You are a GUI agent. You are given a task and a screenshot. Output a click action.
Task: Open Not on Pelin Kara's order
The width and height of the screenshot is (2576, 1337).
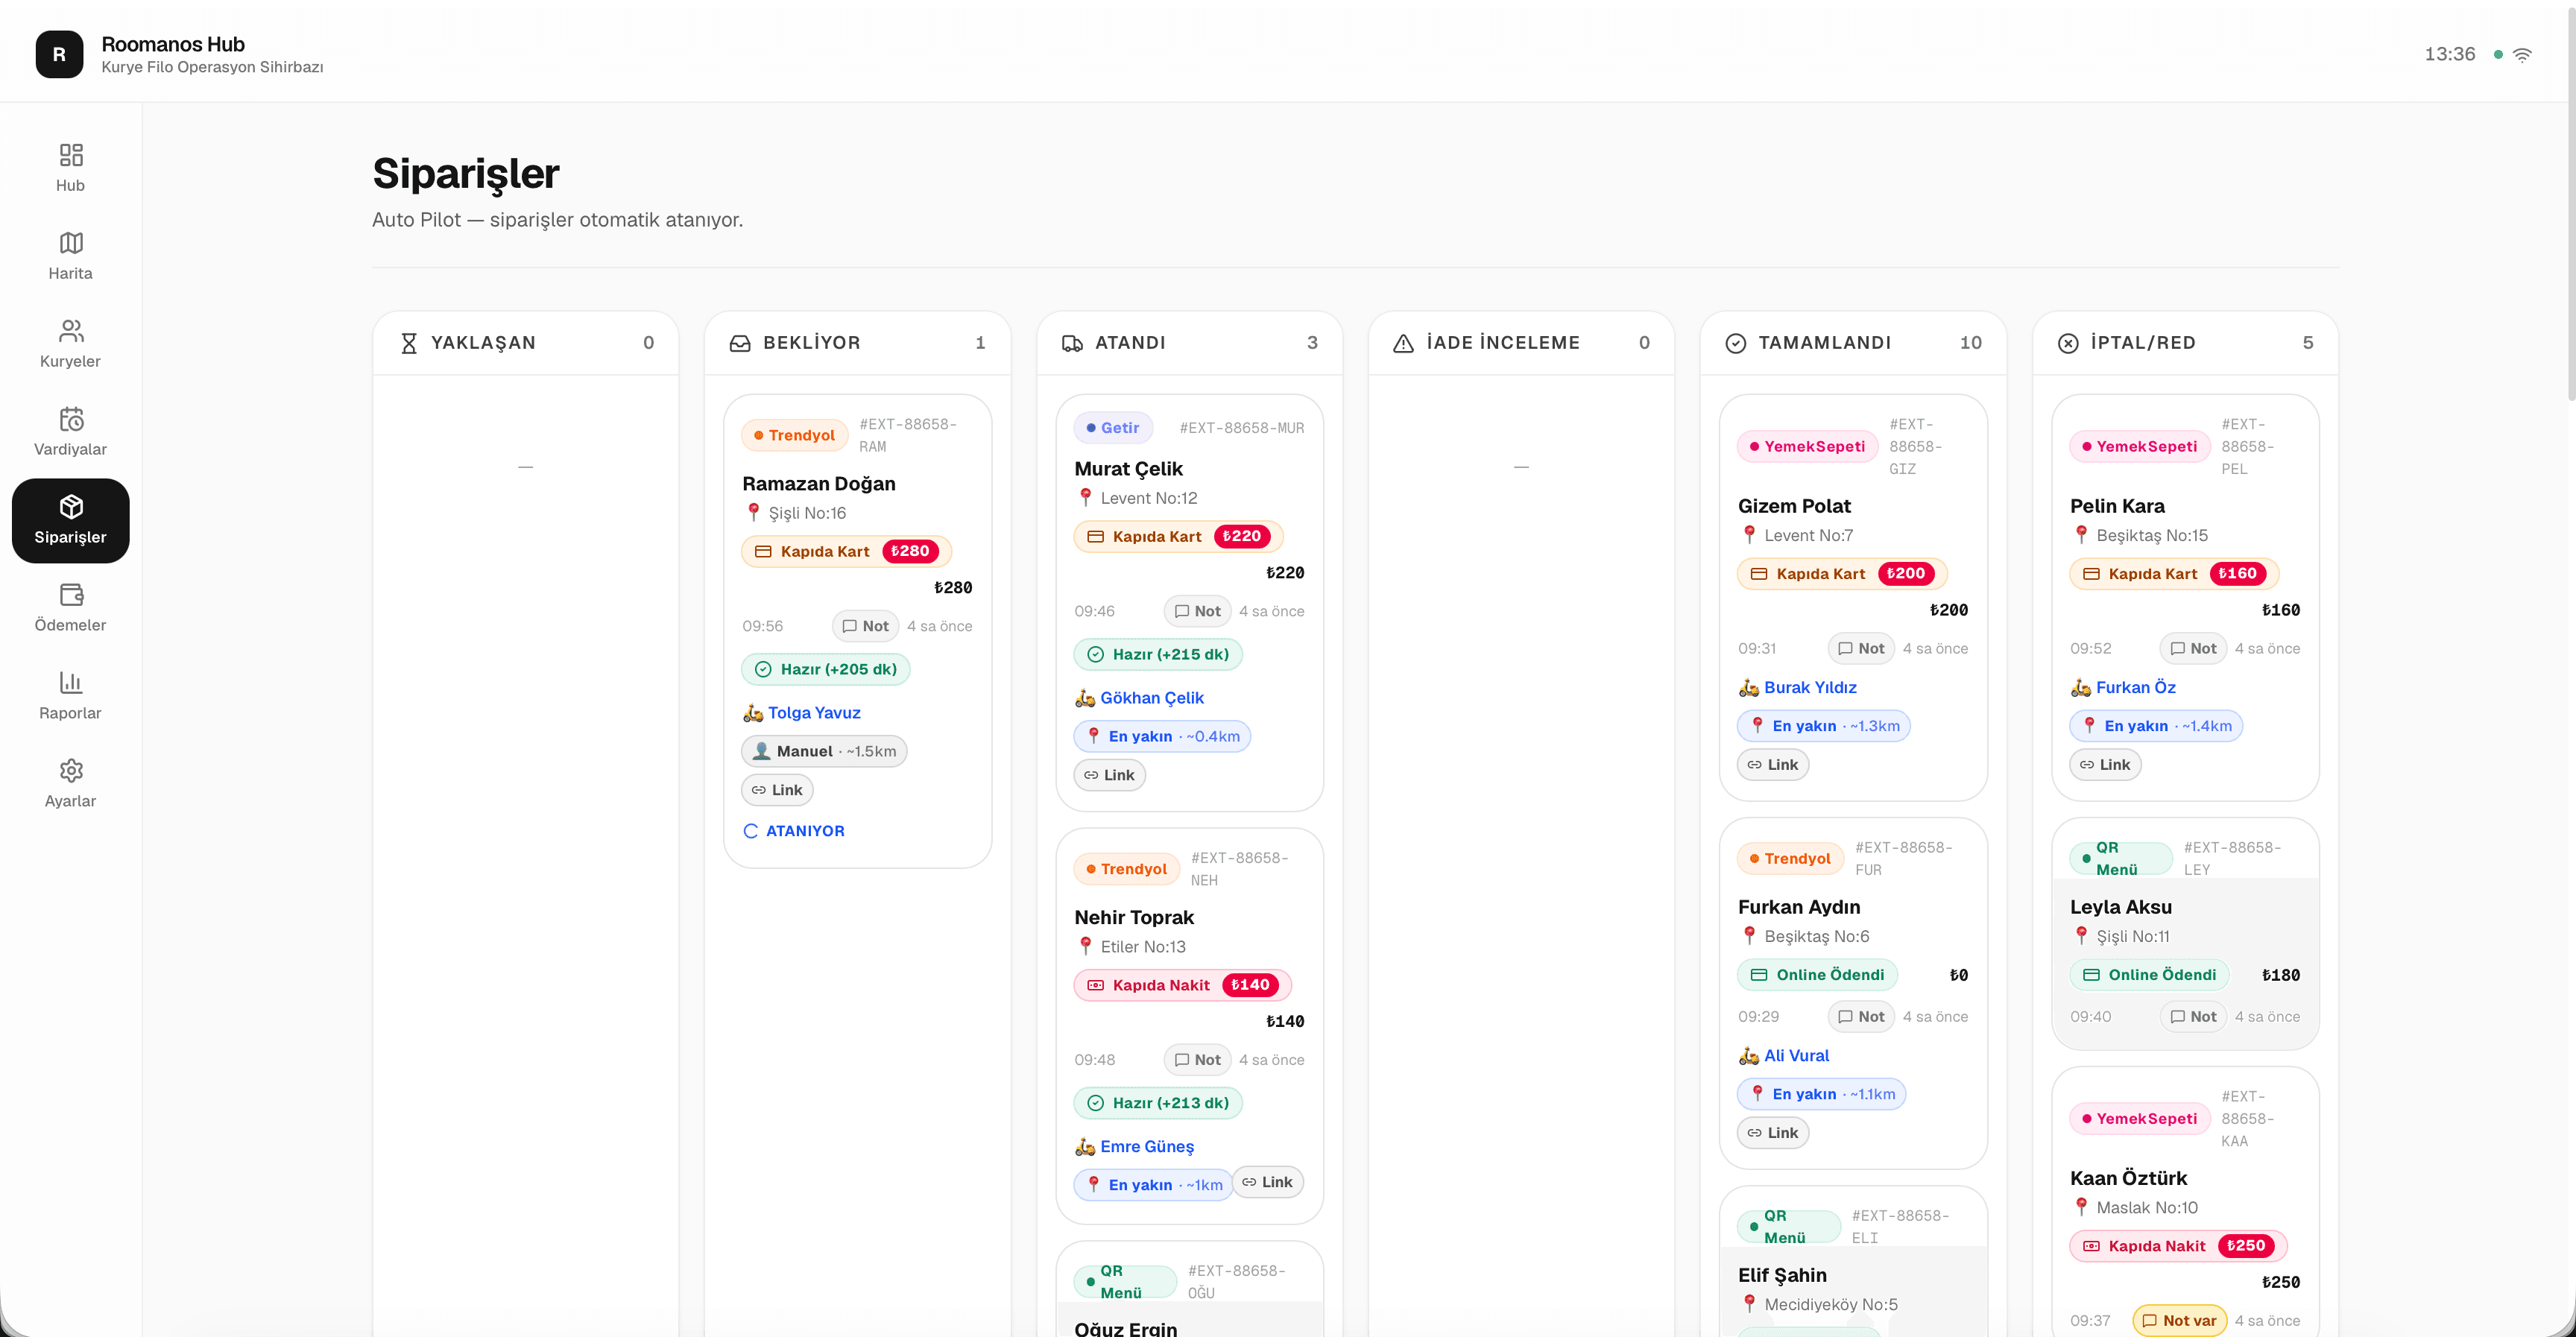2193,648
